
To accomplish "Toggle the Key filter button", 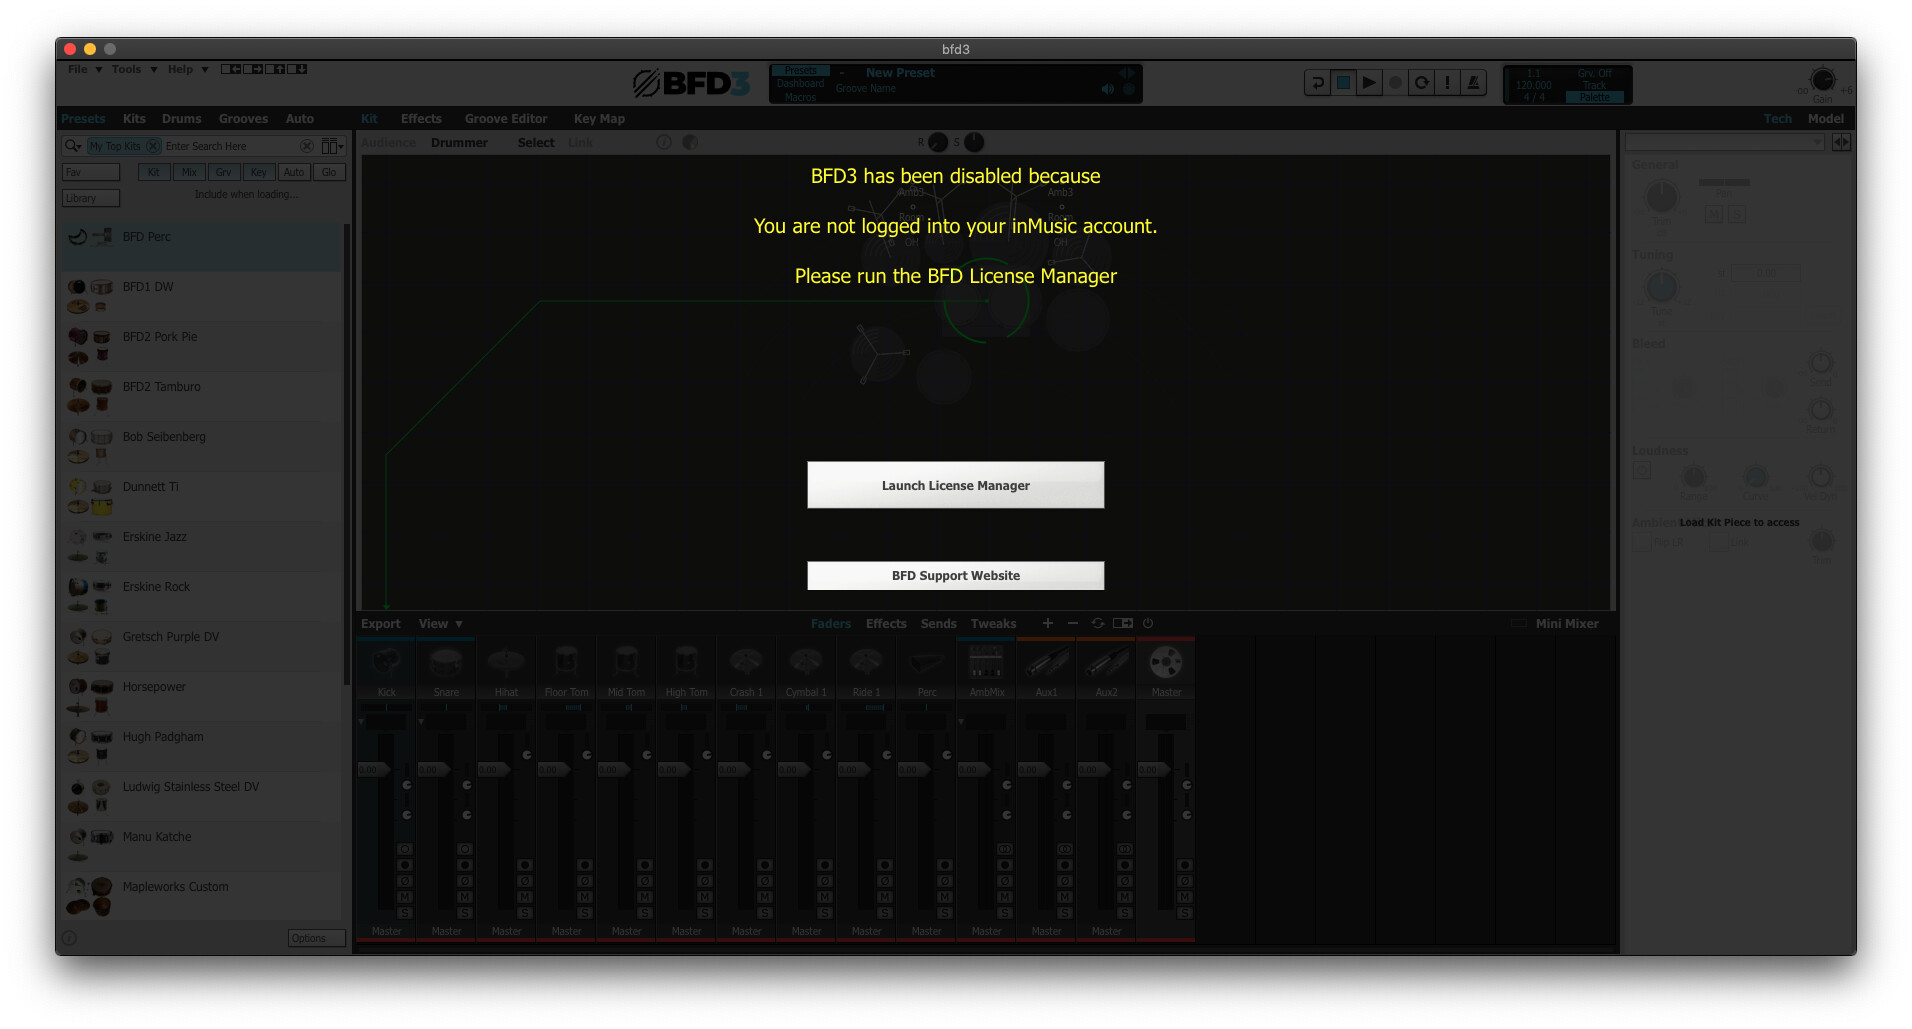I will 258,172.
